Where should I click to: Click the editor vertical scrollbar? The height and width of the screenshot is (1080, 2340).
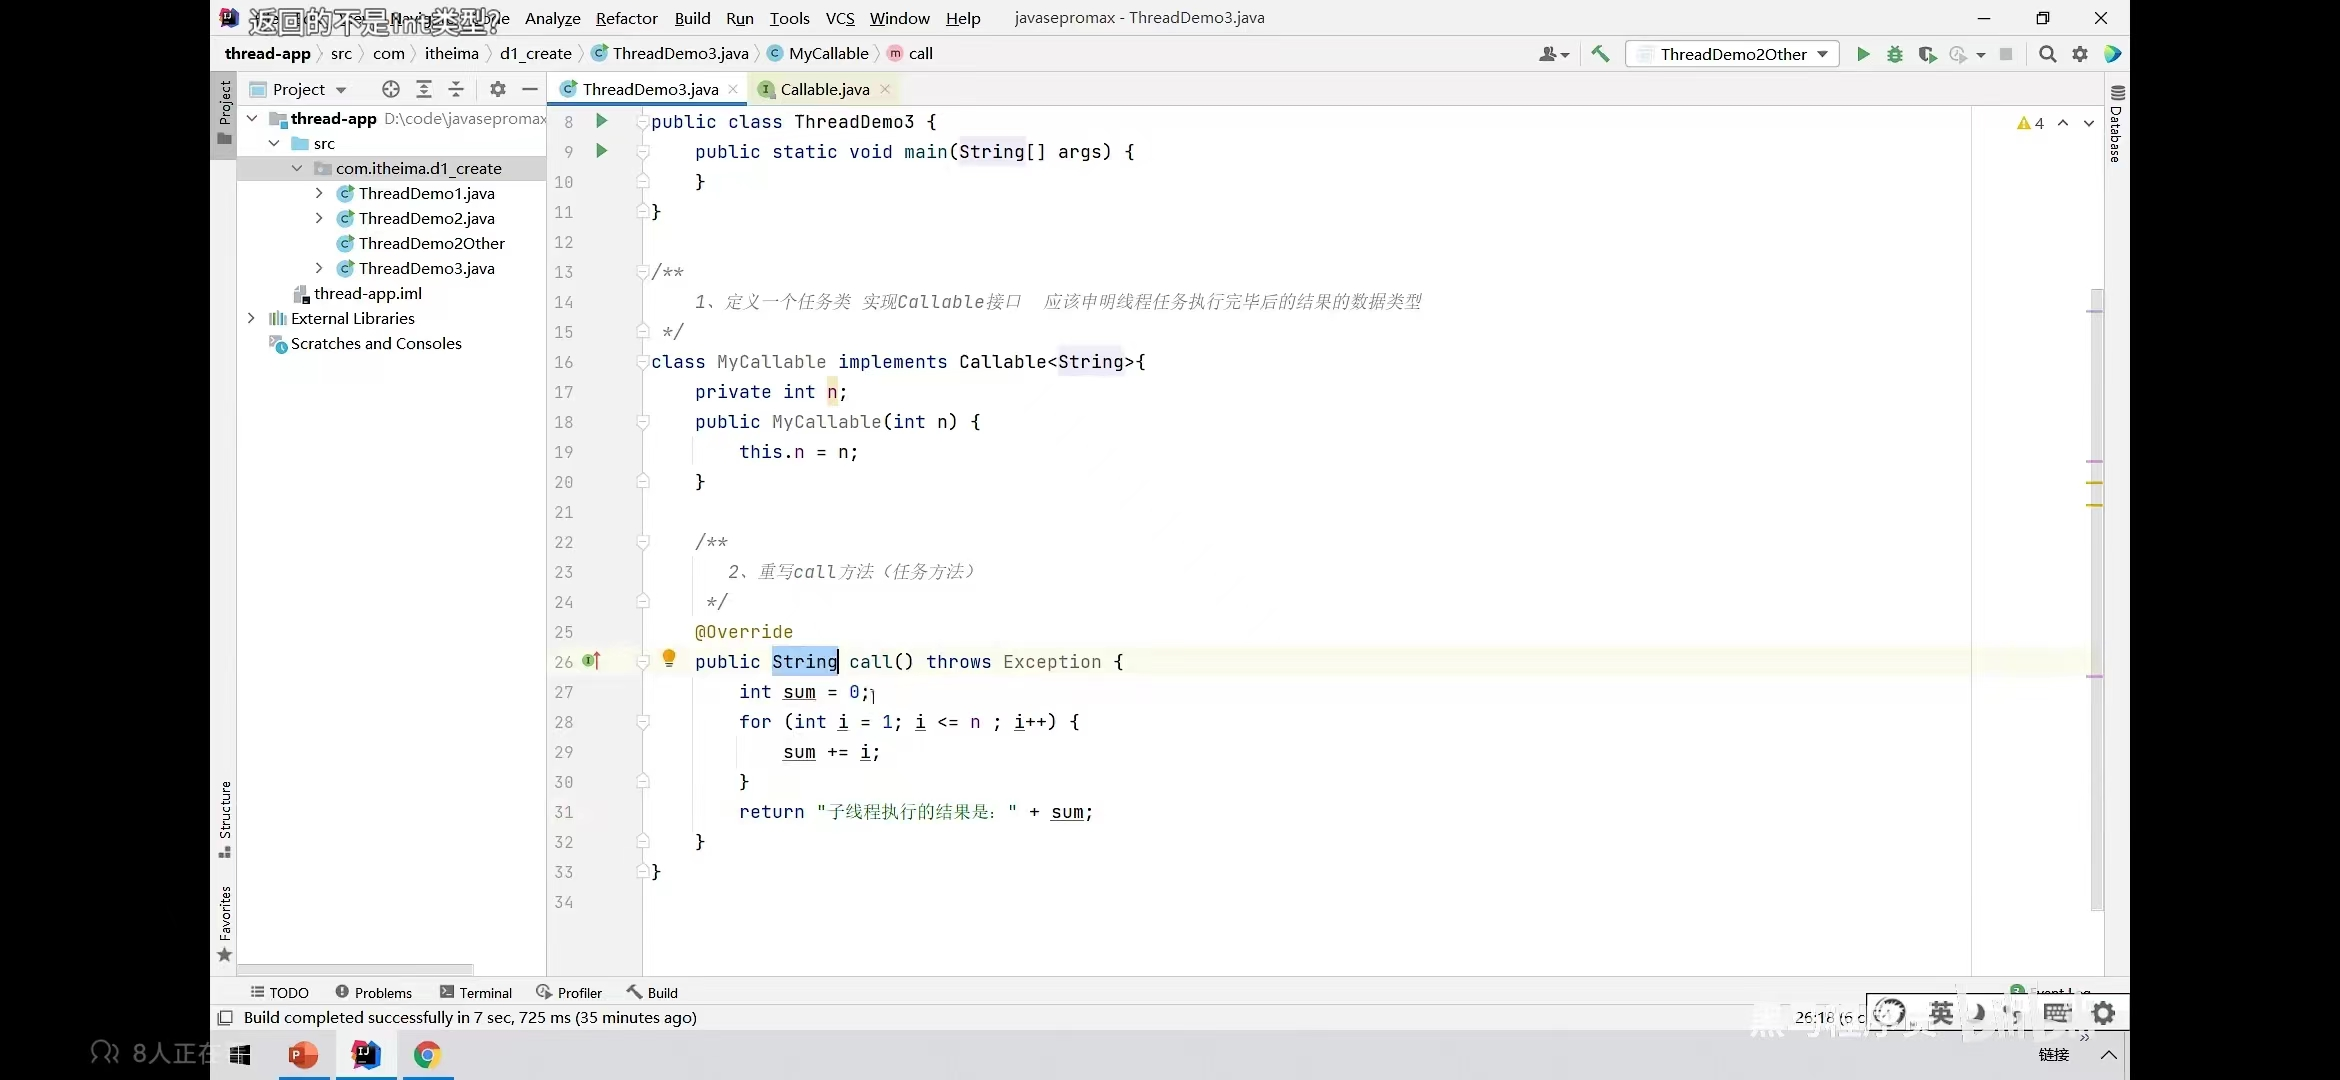pyautogui.click(x=2097, y=600)
